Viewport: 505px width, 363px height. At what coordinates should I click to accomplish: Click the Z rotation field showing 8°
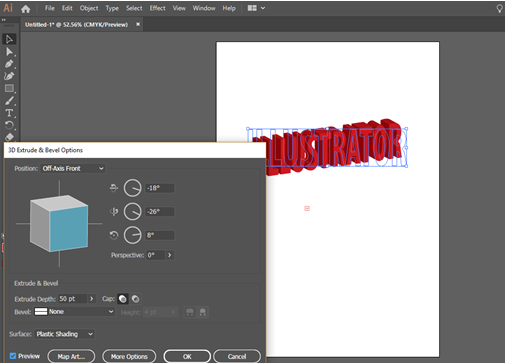tap(160, 235)
